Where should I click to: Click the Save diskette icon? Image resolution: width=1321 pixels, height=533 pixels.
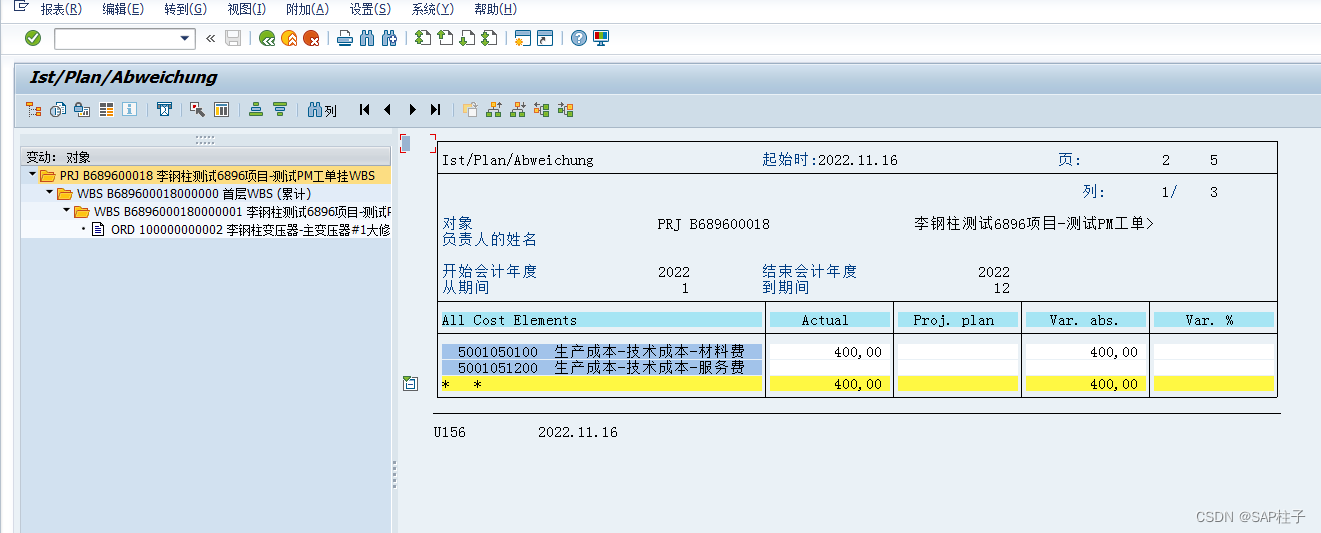[x=233, y=38]
